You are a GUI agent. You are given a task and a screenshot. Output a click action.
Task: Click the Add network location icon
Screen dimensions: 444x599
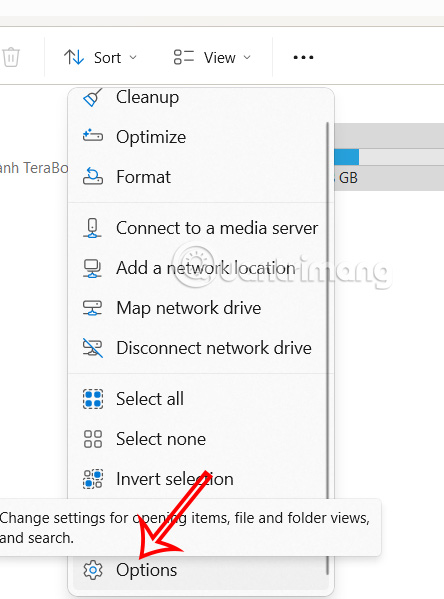click(x=92, y=268)
